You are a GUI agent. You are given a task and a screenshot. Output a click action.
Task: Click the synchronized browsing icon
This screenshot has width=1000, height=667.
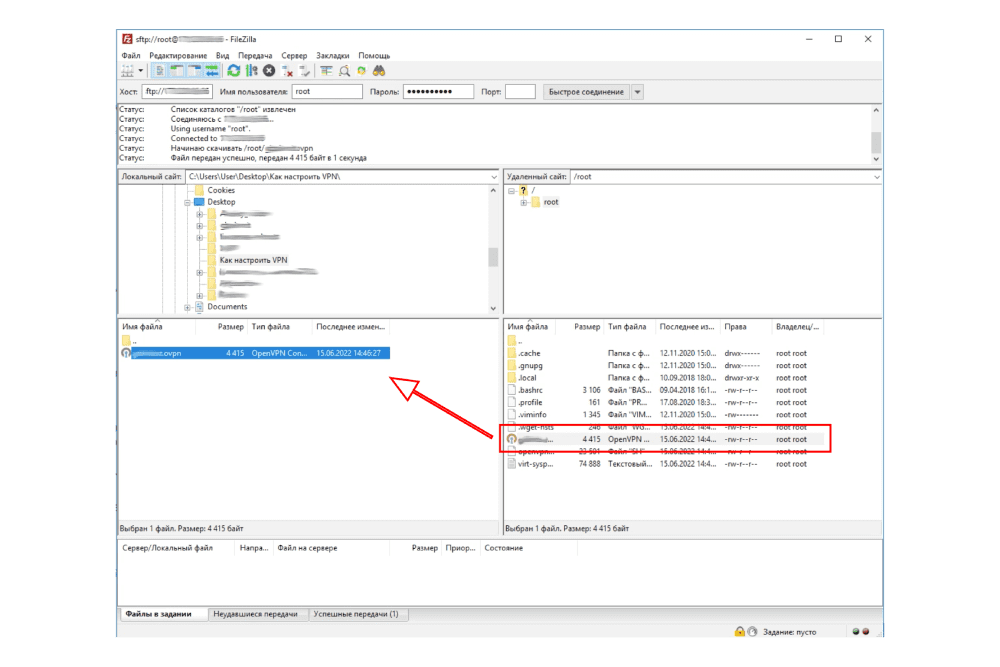tap(361, 71)
